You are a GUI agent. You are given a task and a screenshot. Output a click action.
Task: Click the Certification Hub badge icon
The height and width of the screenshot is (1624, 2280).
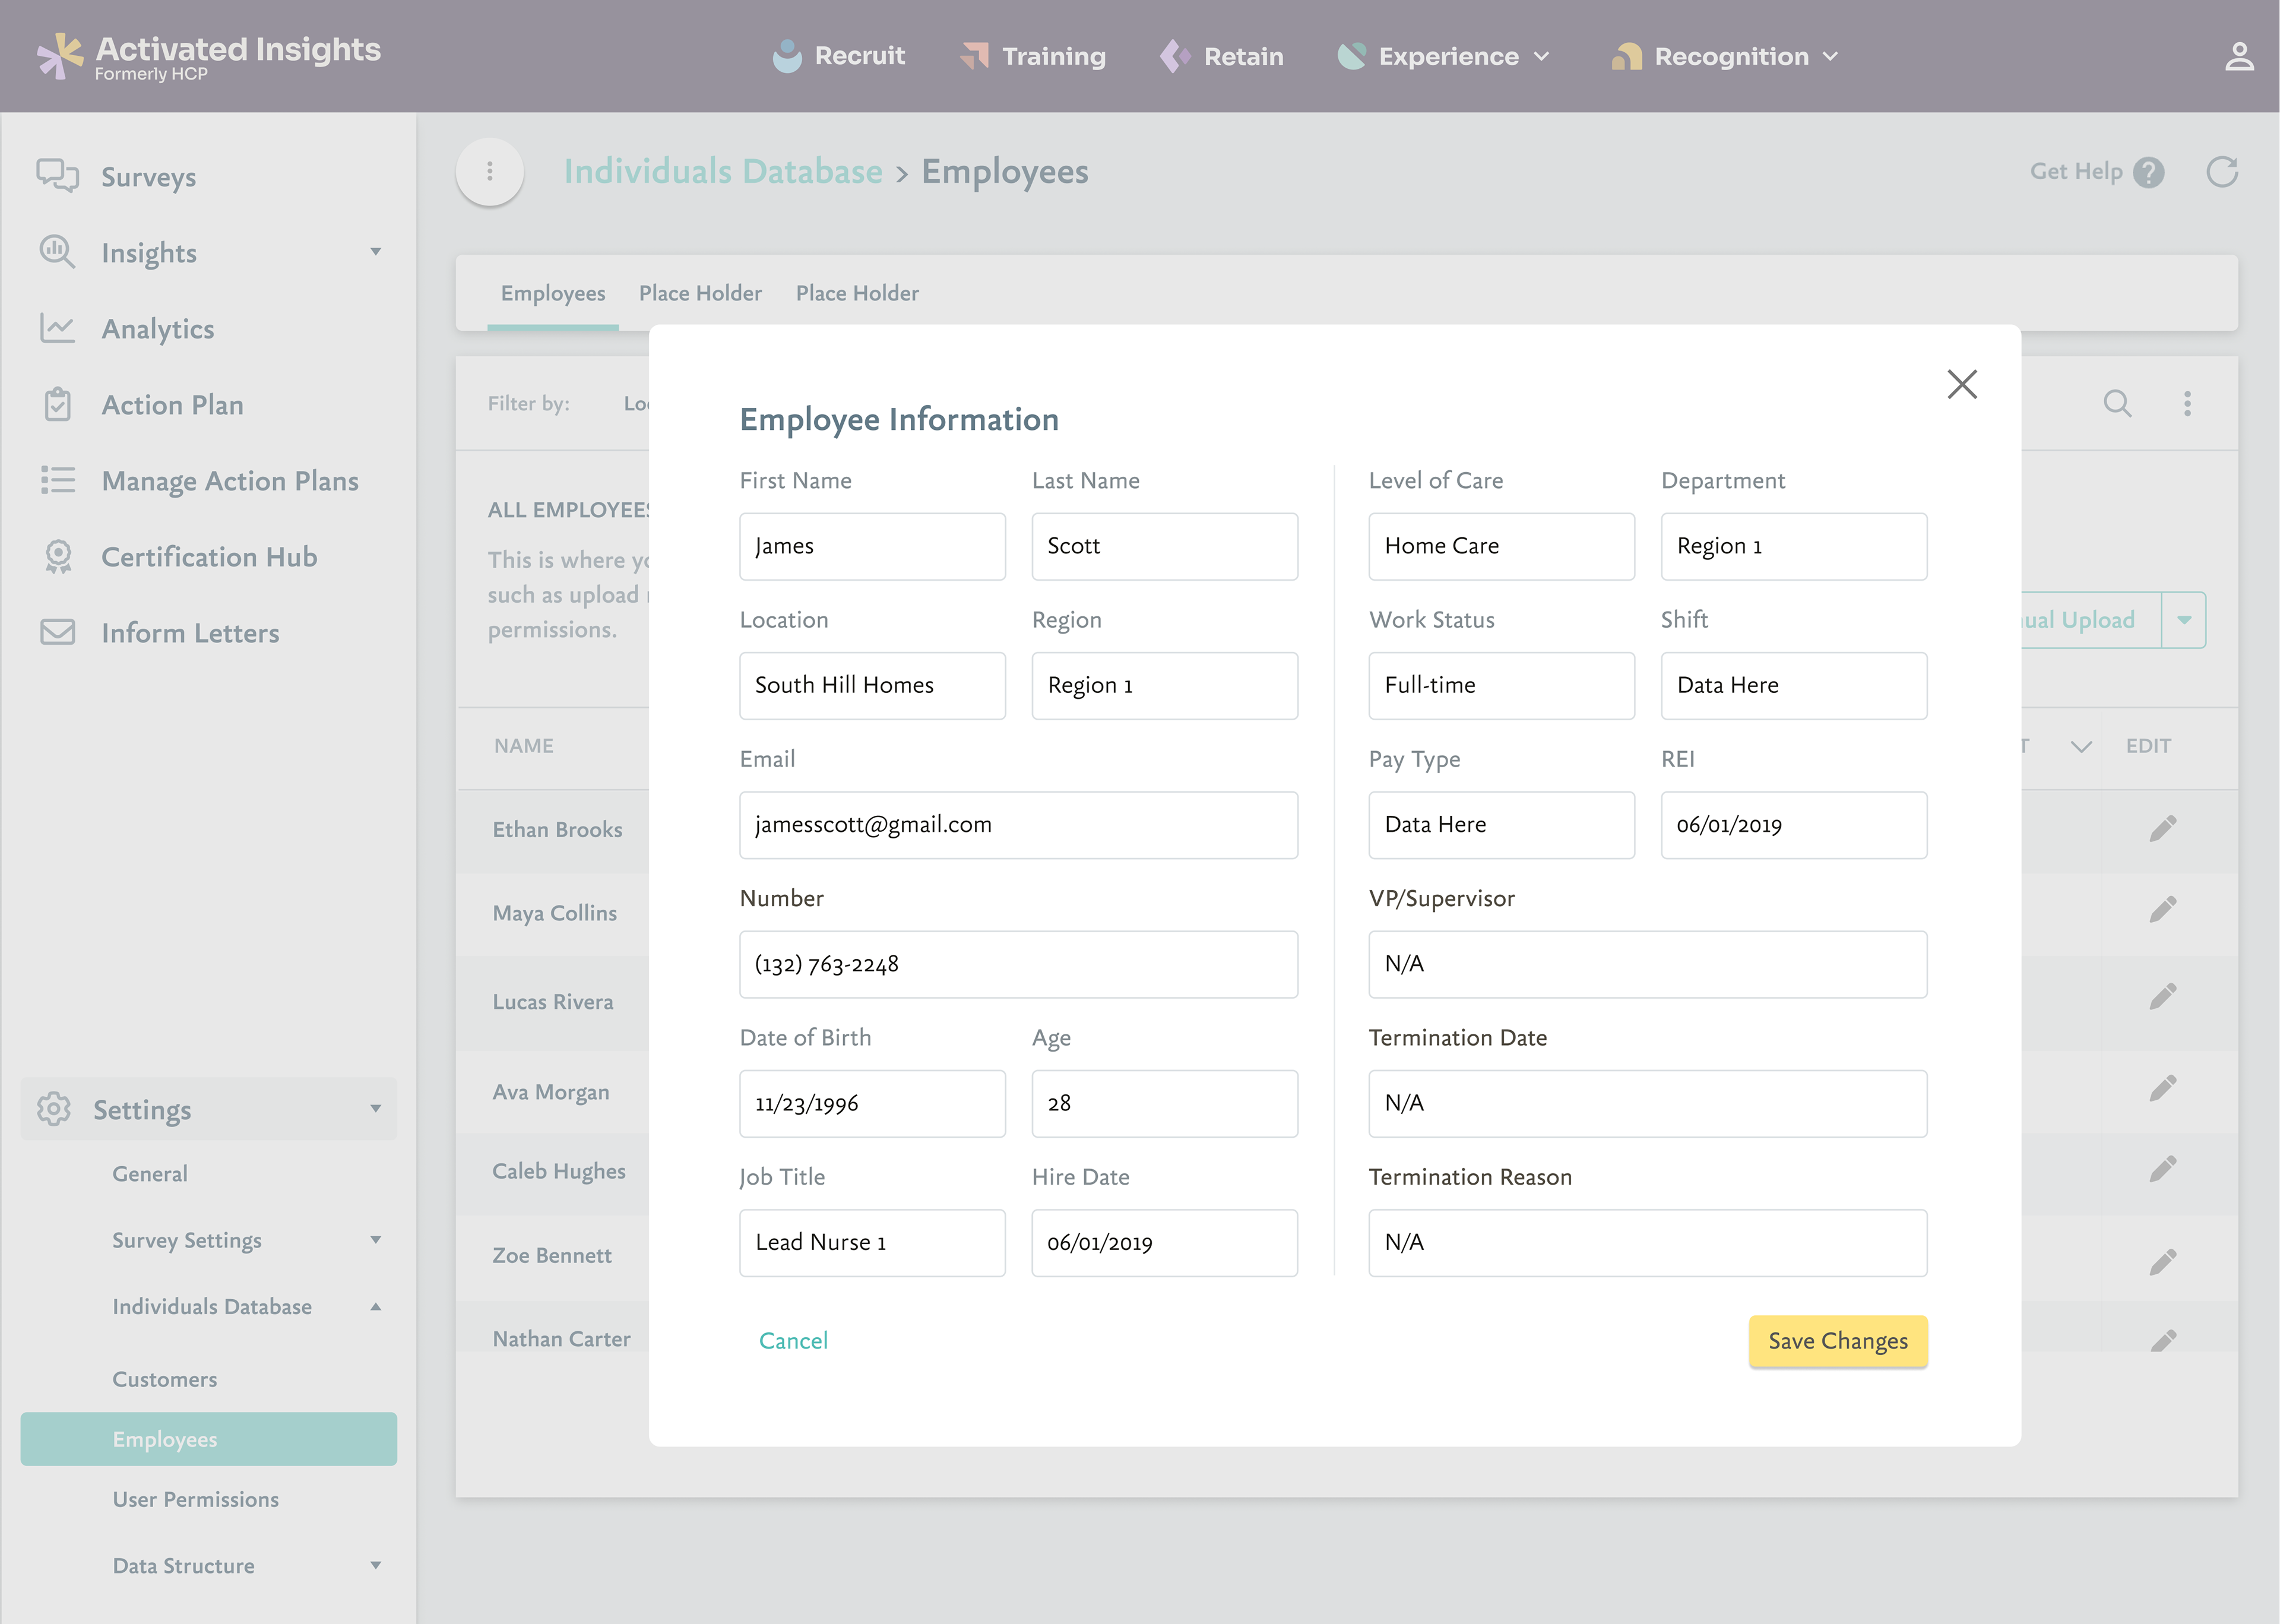point(58,557)
